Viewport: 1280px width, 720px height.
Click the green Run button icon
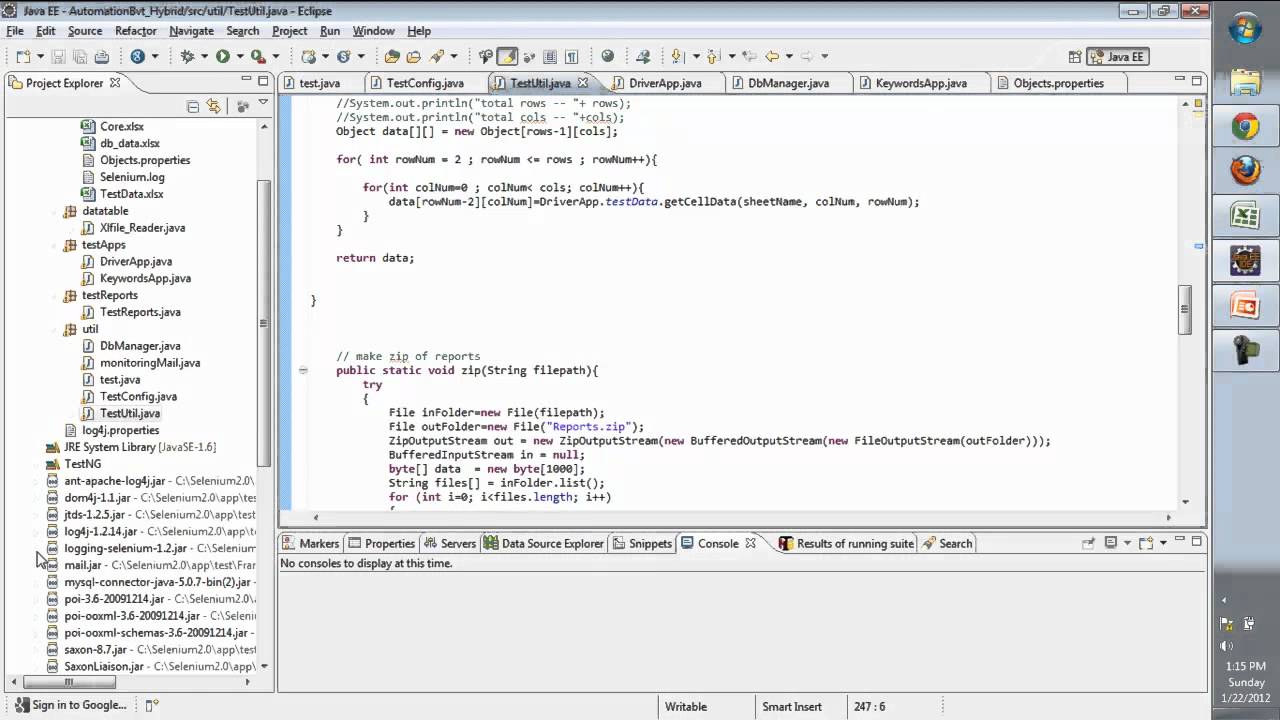[x=223, y=57]
